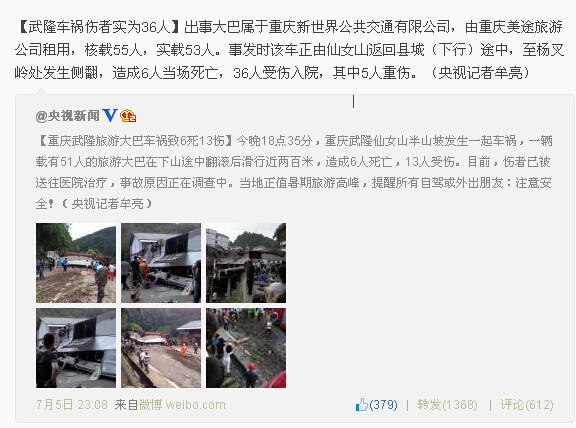Click quoted headline 重庆武隆旅游大巴车祸致6死13伤
This screenshot has height=428, width=576.
136,141
